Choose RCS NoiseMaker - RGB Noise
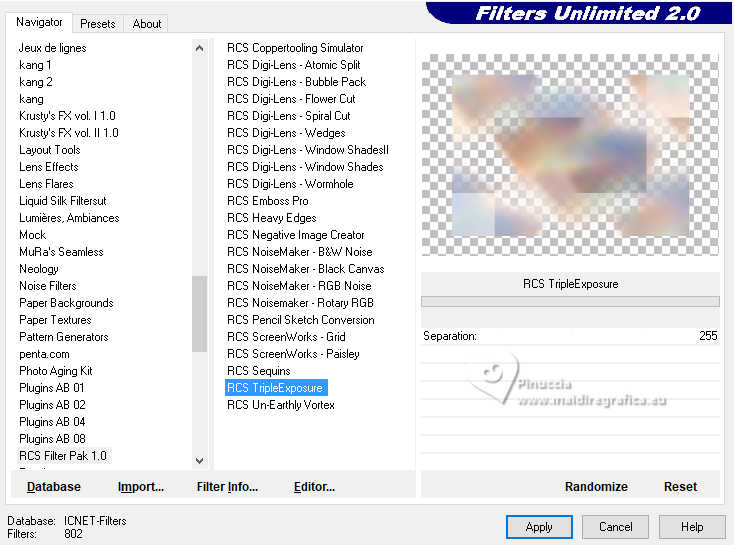This screenshot has width=734, height=545. tap(299, 286)
